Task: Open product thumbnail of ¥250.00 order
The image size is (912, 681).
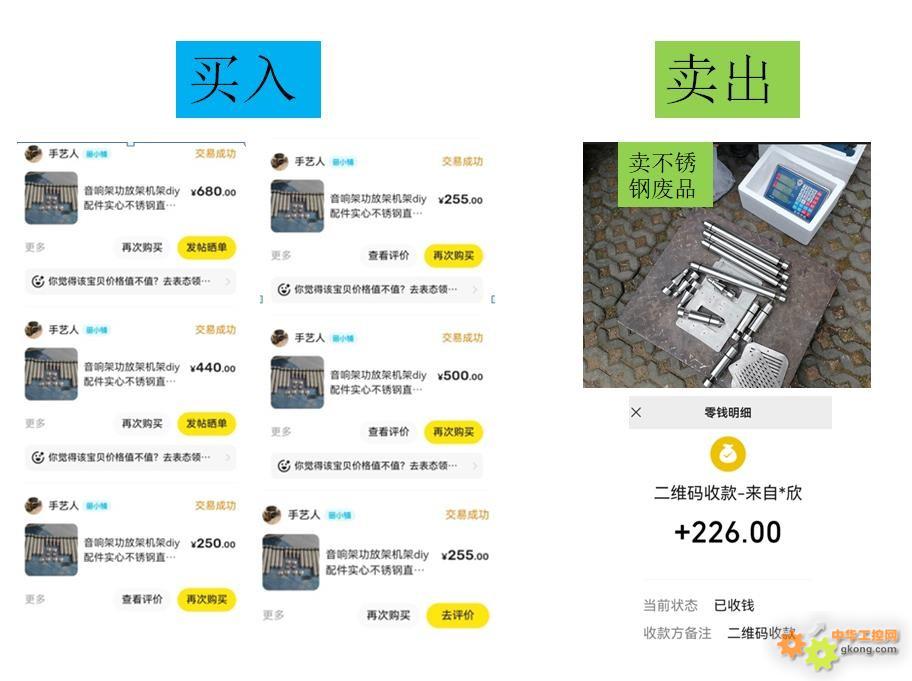Action: [x=51, y=550]
